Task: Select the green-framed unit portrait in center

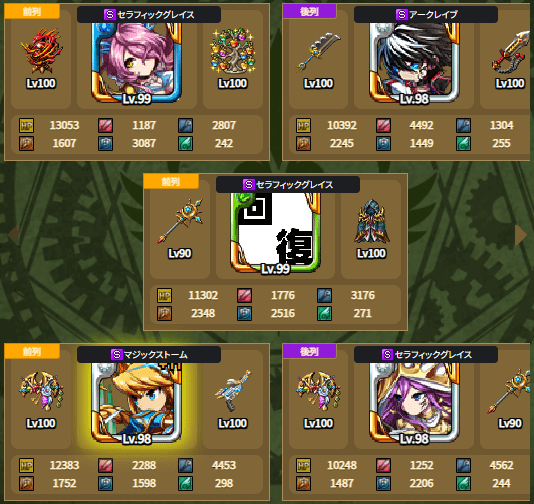Action: coord(276,233)
